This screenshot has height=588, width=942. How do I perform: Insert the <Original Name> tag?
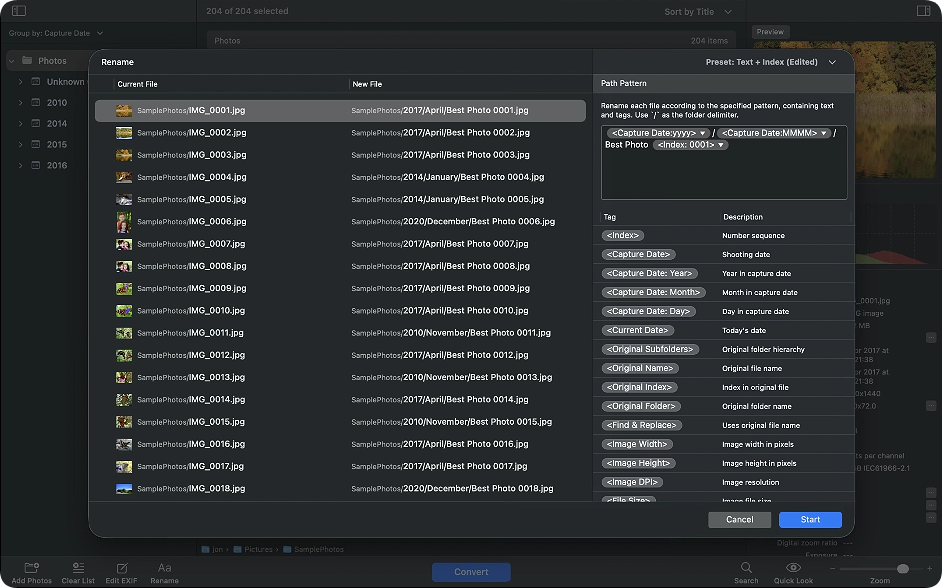[640, 368]
